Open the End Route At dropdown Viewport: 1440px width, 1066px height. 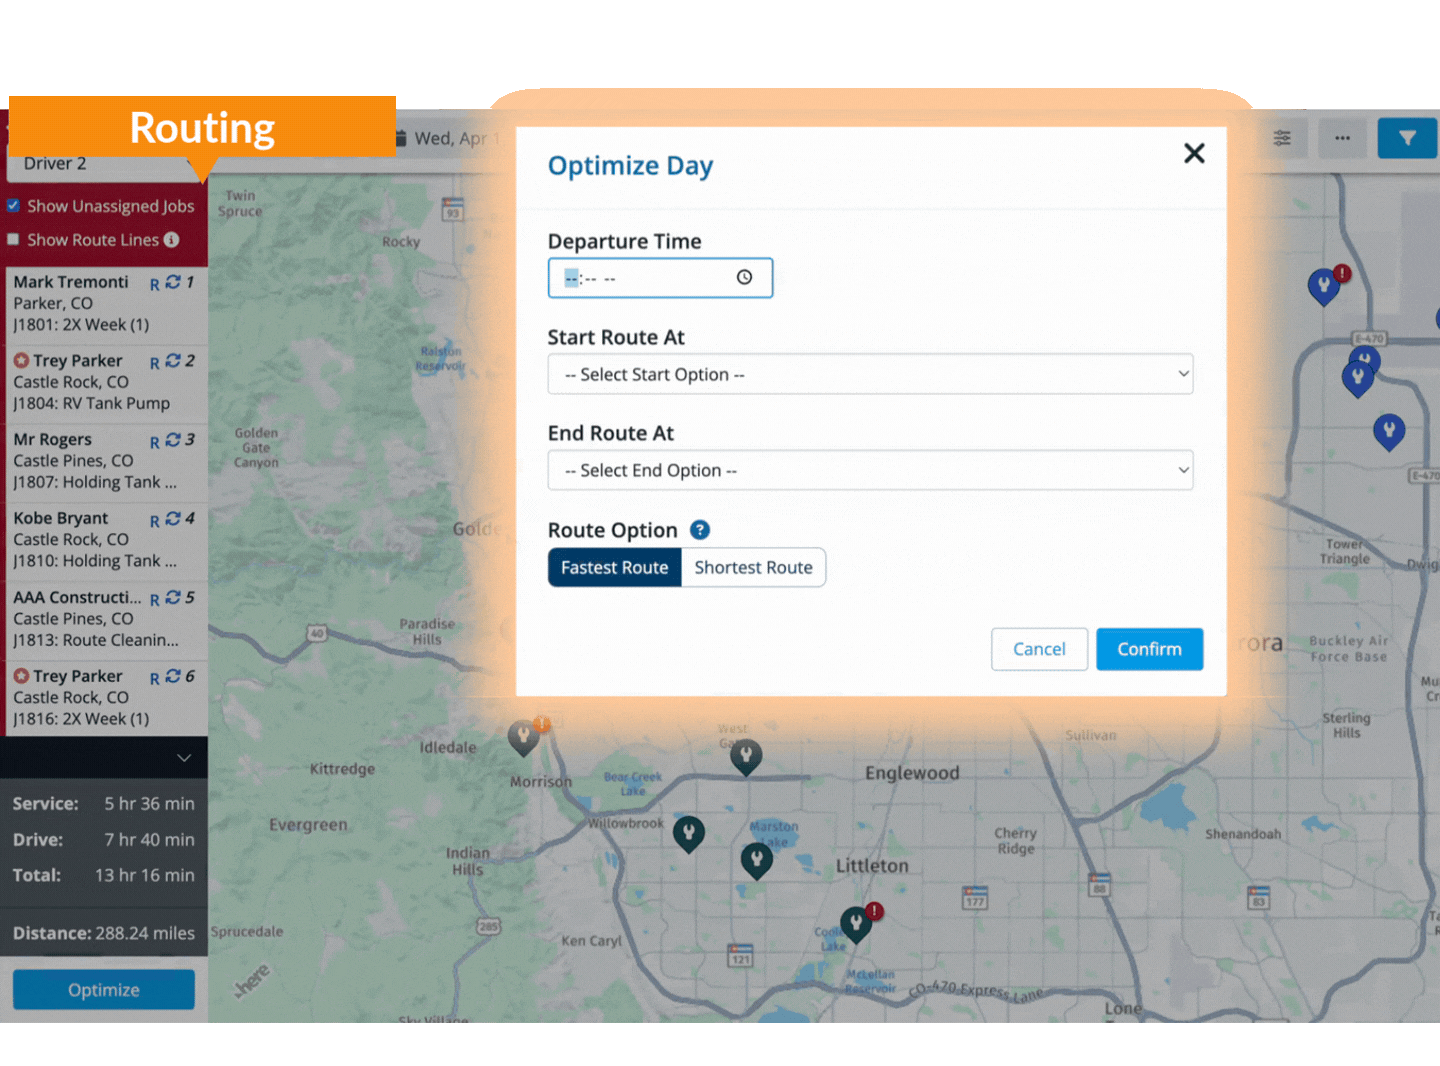870,470
